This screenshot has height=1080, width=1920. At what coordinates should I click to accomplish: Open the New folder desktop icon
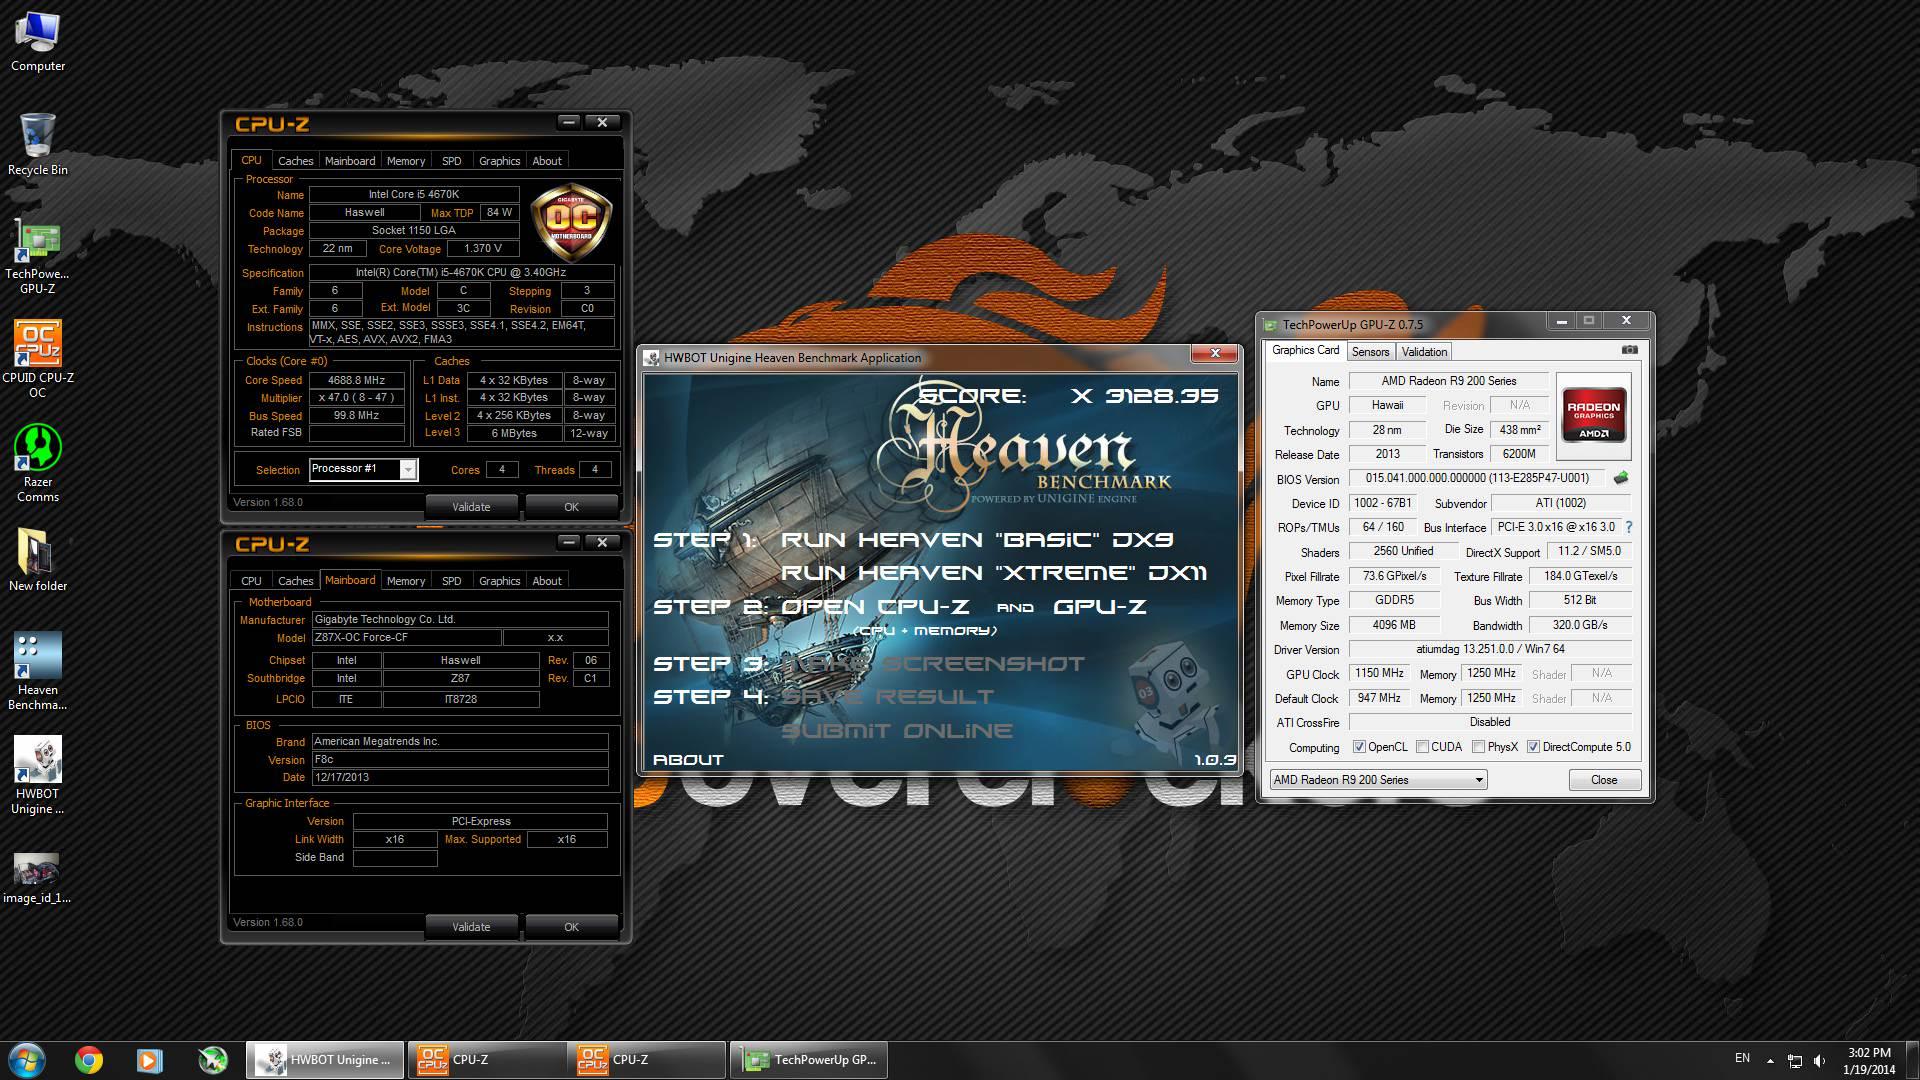coord(38,561)
